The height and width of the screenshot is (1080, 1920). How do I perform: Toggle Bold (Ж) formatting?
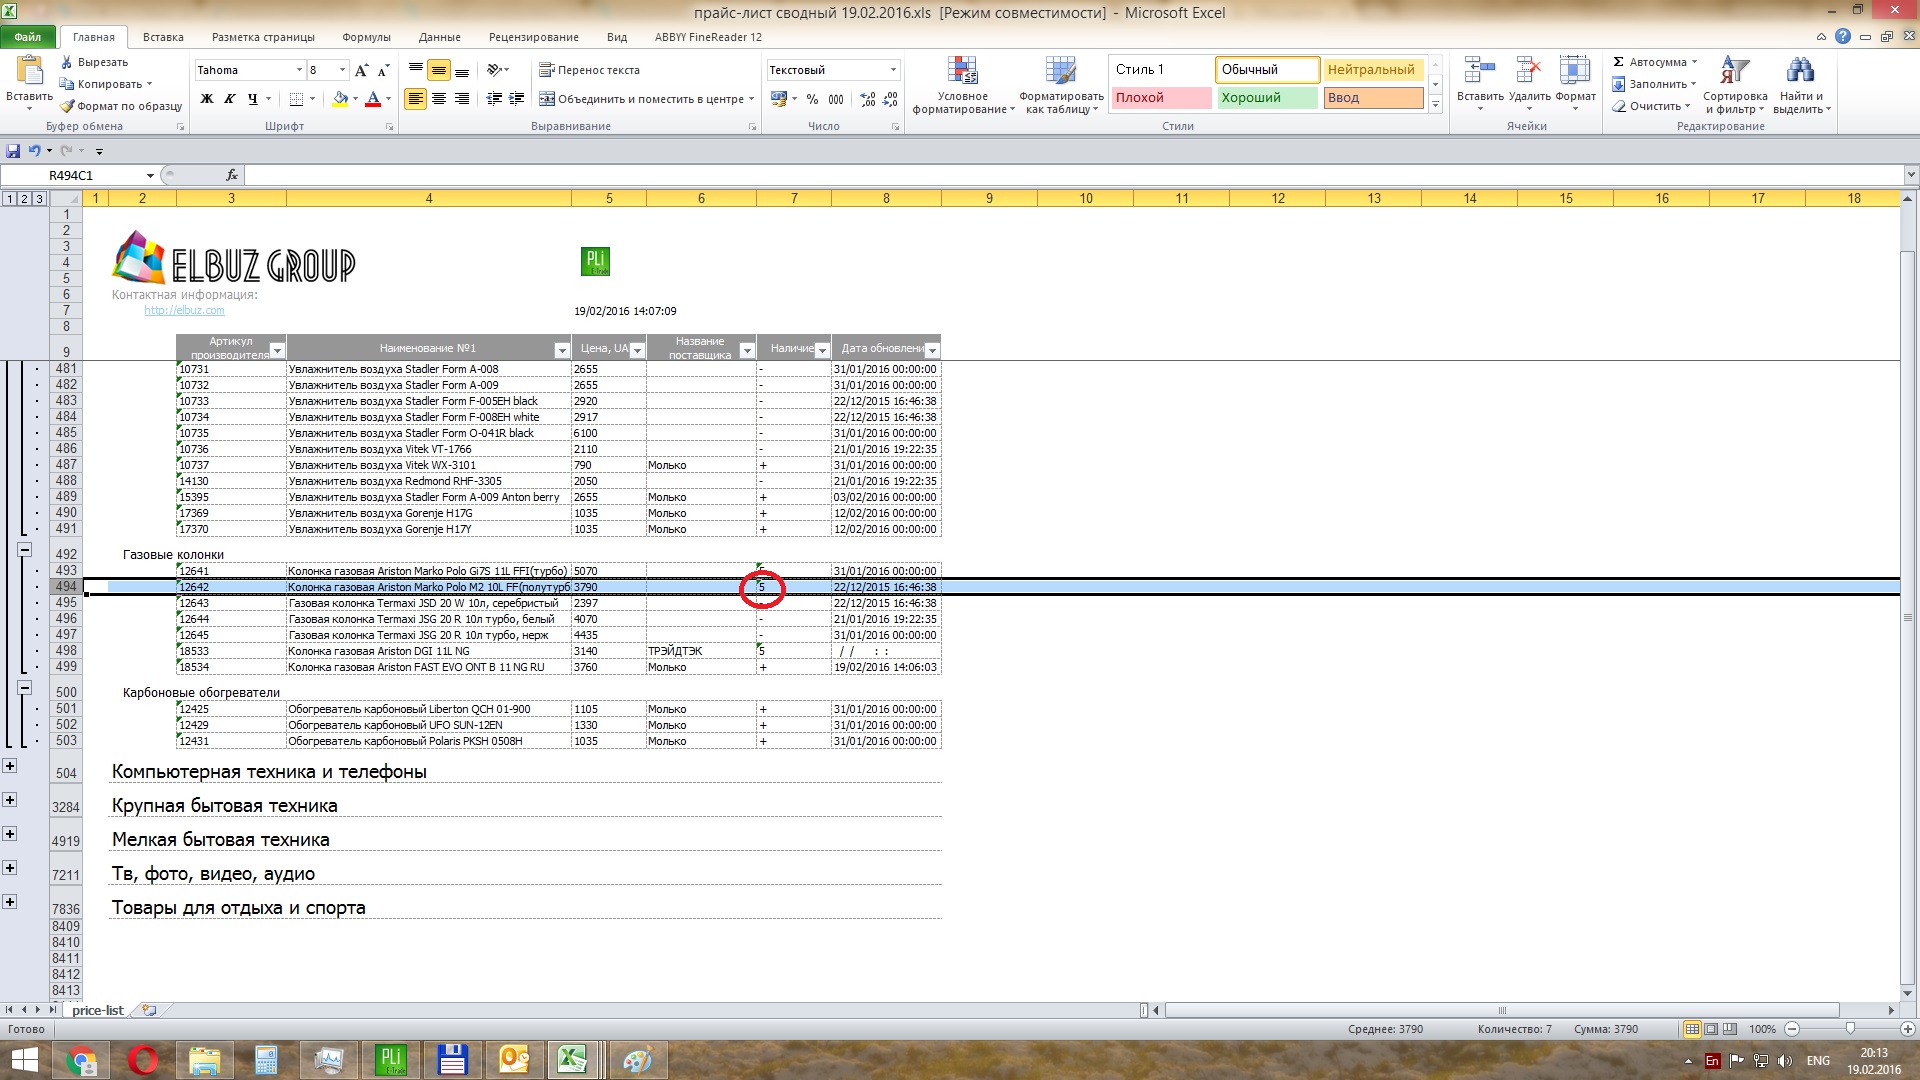click(207, 99)
